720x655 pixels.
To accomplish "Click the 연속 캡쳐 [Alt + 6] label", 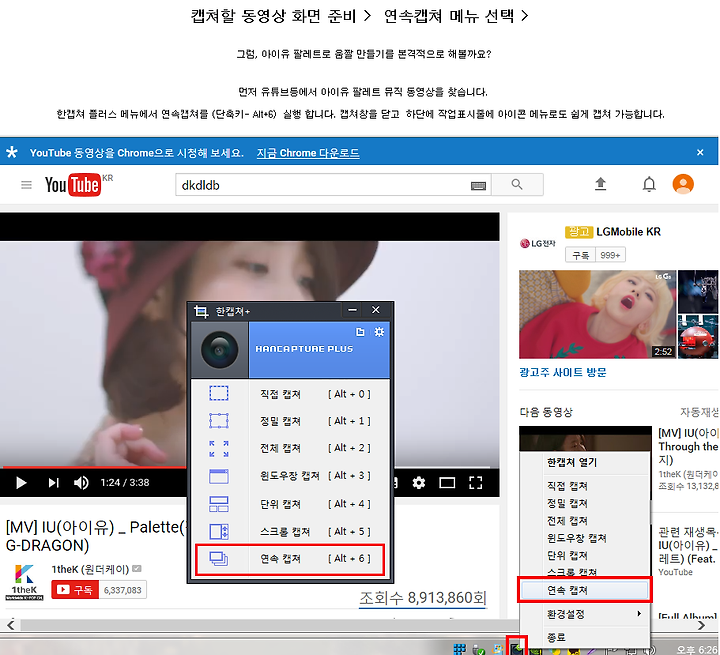I will point(315,559).
